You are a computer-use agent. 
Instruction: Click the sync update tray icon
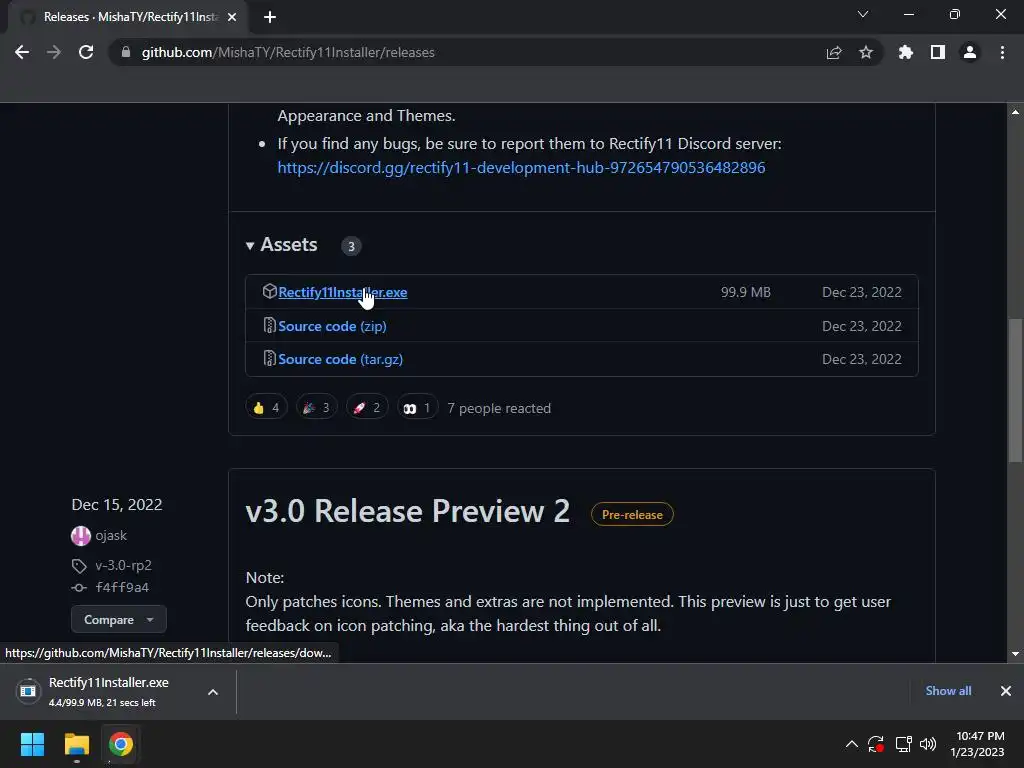pos(876,744)
